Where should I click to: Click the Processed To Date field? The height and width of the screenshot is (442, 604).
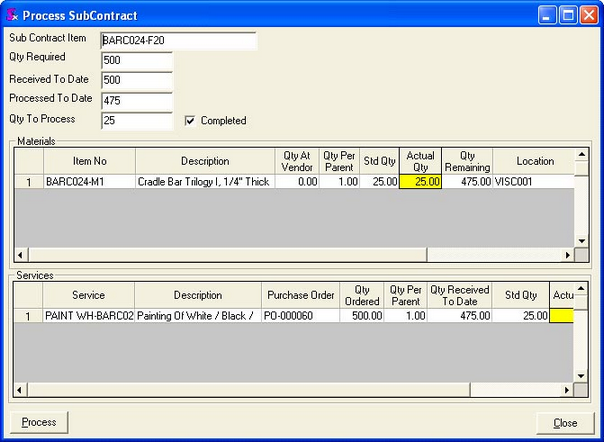(136, 101)
